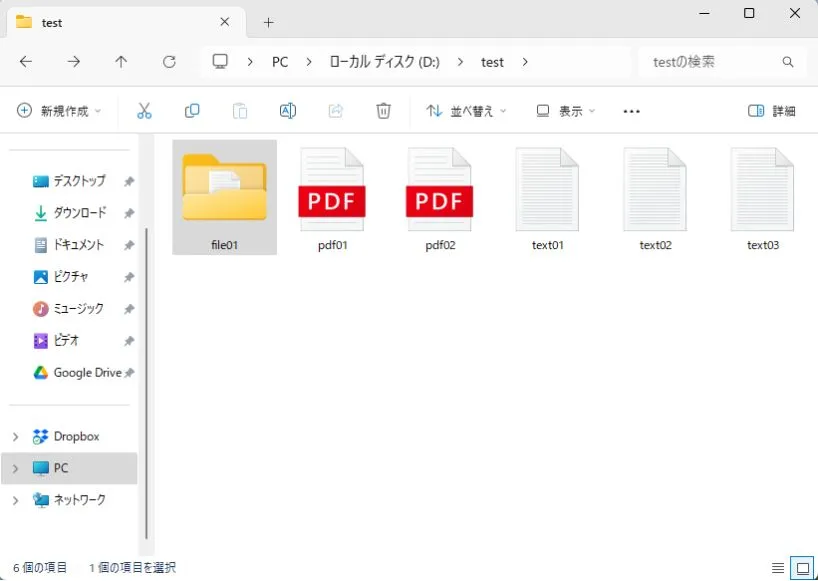
Task: Go up one folder with up arrow
Action: tap(121, 62)
